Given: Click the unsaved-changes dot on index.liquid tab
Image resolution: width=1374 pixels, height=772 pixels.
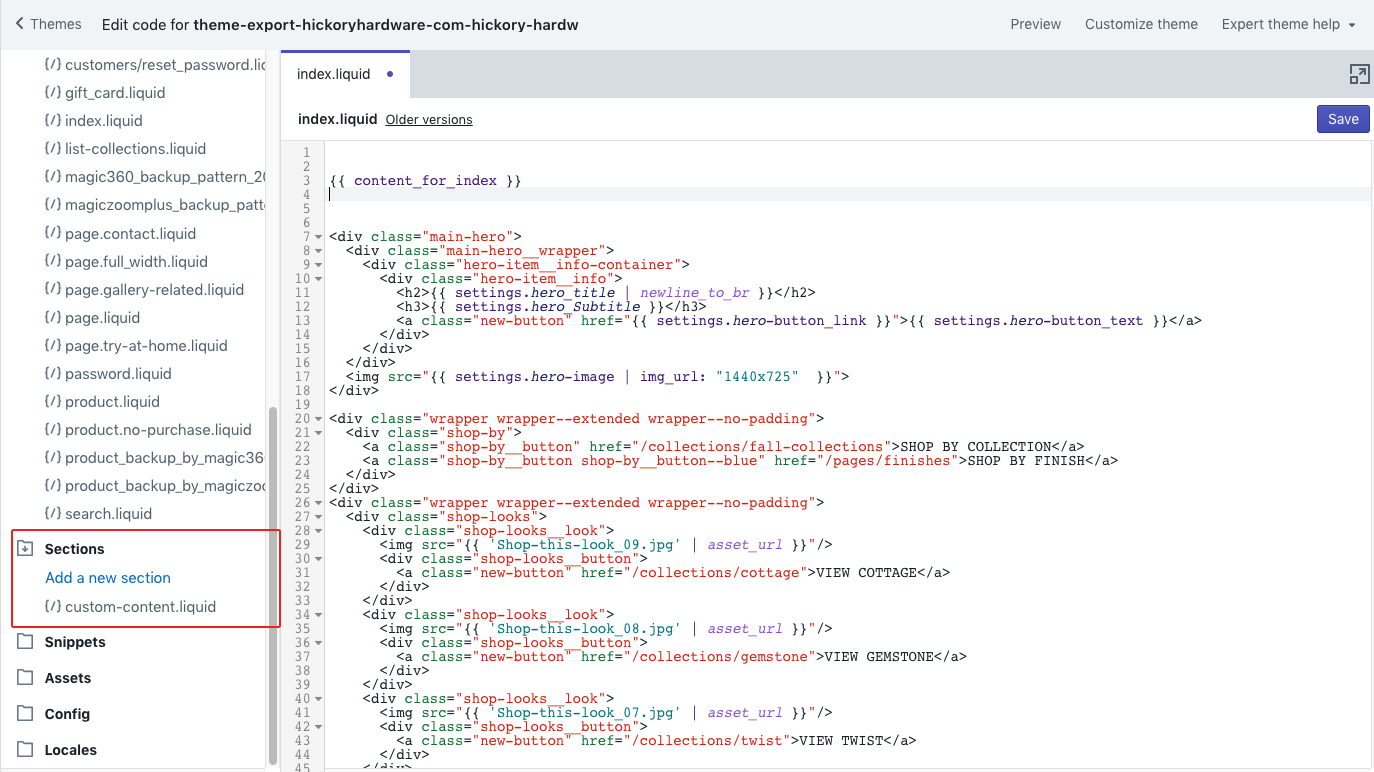Looking at the screenshot, I should [390, 74].
